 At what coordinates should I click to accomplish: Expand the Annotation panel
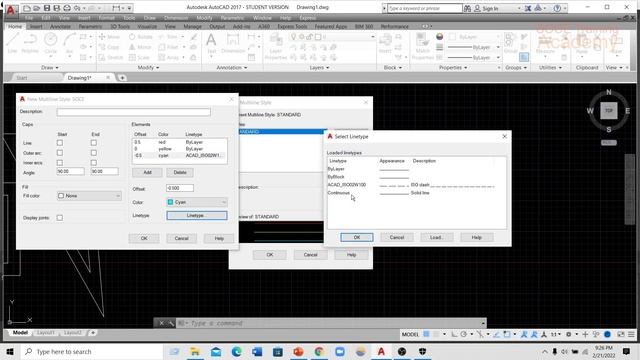[231, 67]
